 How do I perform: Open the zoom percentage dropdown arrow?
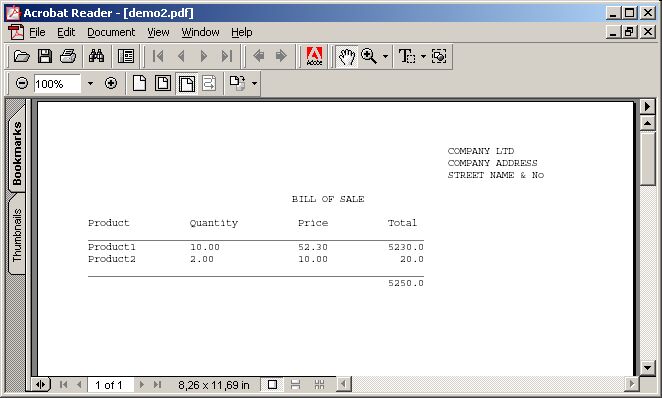(90, 84)
